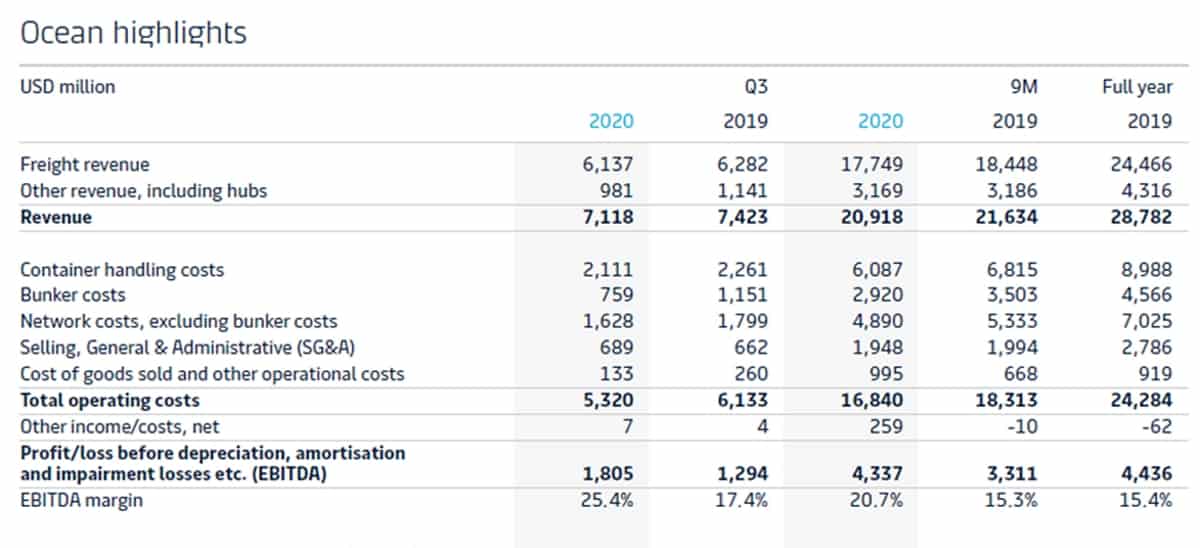Screen dimensions: 1200x548
Task: Select Revenue total 20,918
Action: (x=870, y=217)
